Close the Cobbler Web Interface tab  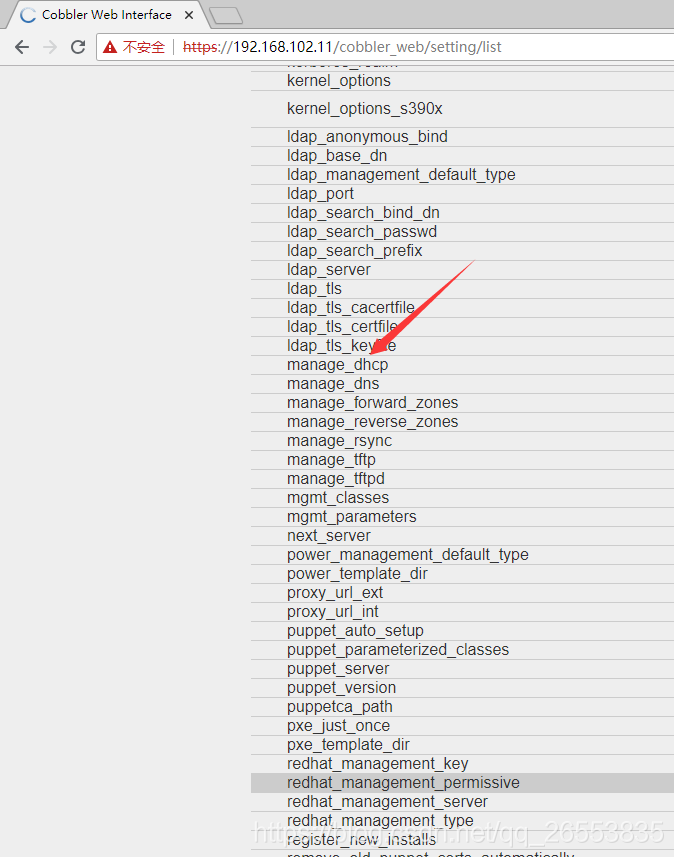pos(189,15)
